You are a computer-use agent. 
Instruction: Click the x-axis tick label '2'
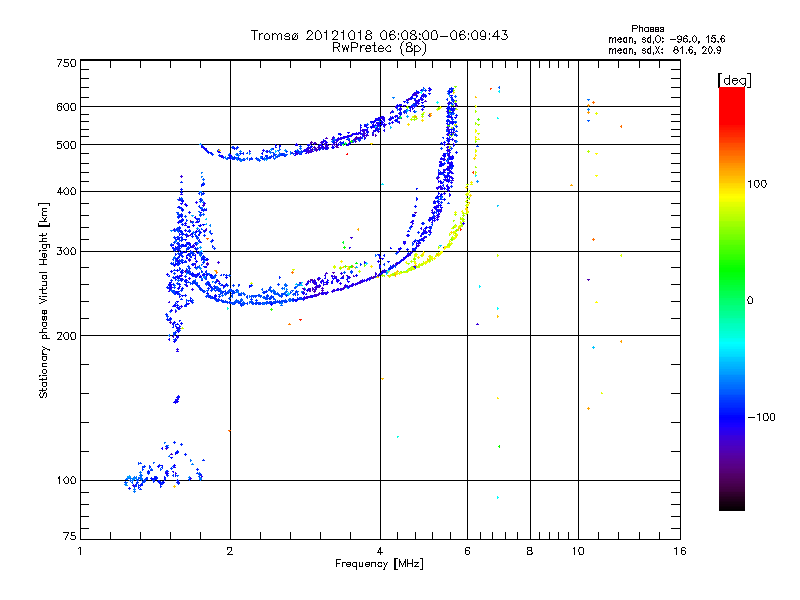point(230,551)
